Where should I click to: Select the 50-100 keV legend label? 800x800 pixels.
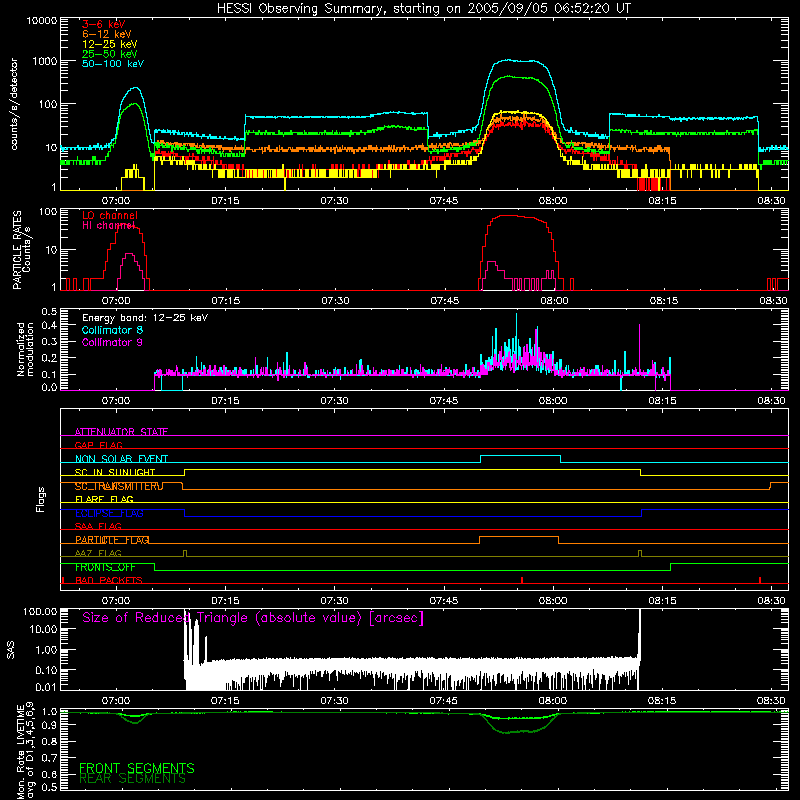[113, 64]
